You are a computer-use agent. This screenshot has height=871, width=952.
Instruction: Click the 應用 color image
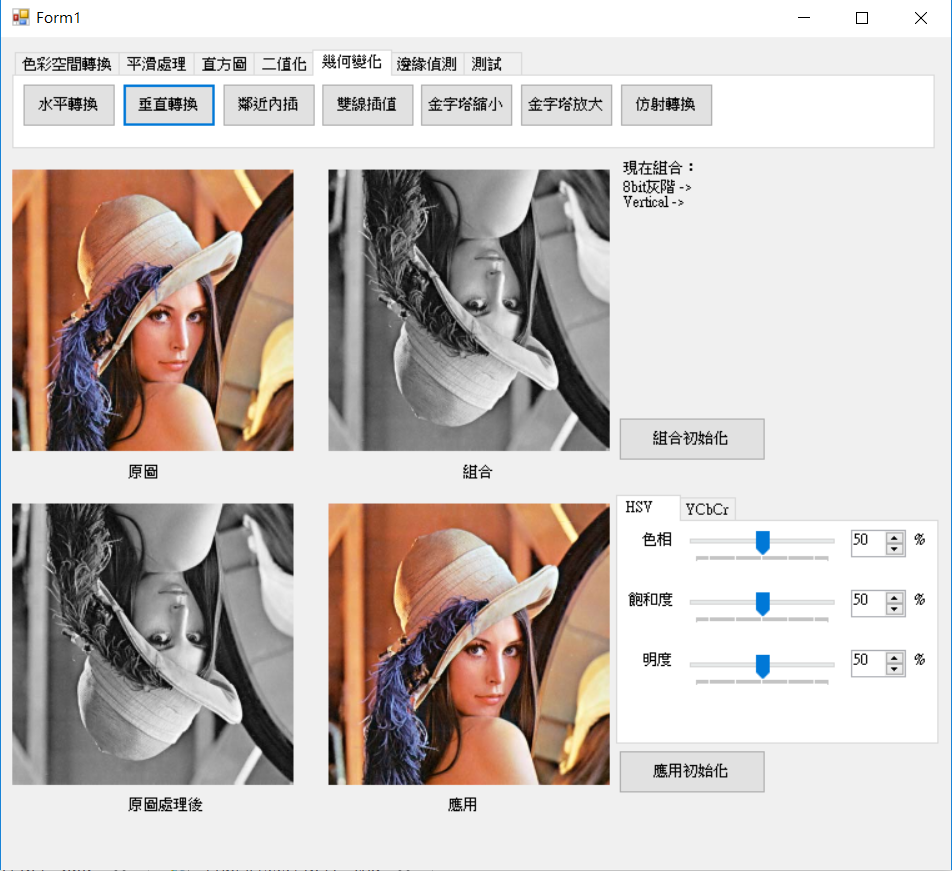click(469, 644)
